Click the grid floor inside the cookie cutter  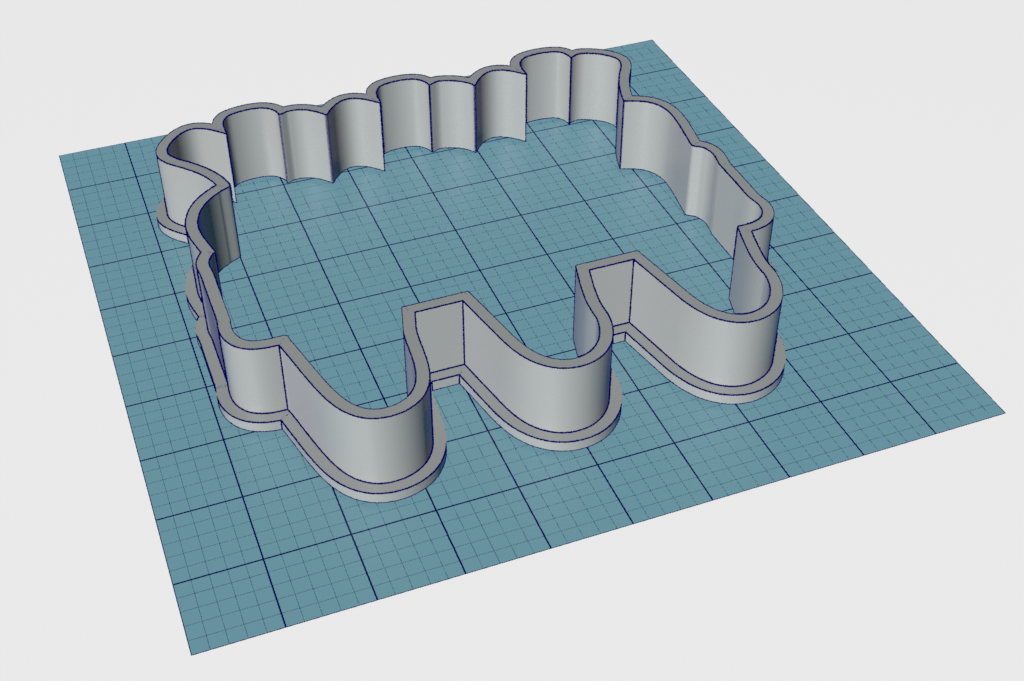(x=450, y=230)
